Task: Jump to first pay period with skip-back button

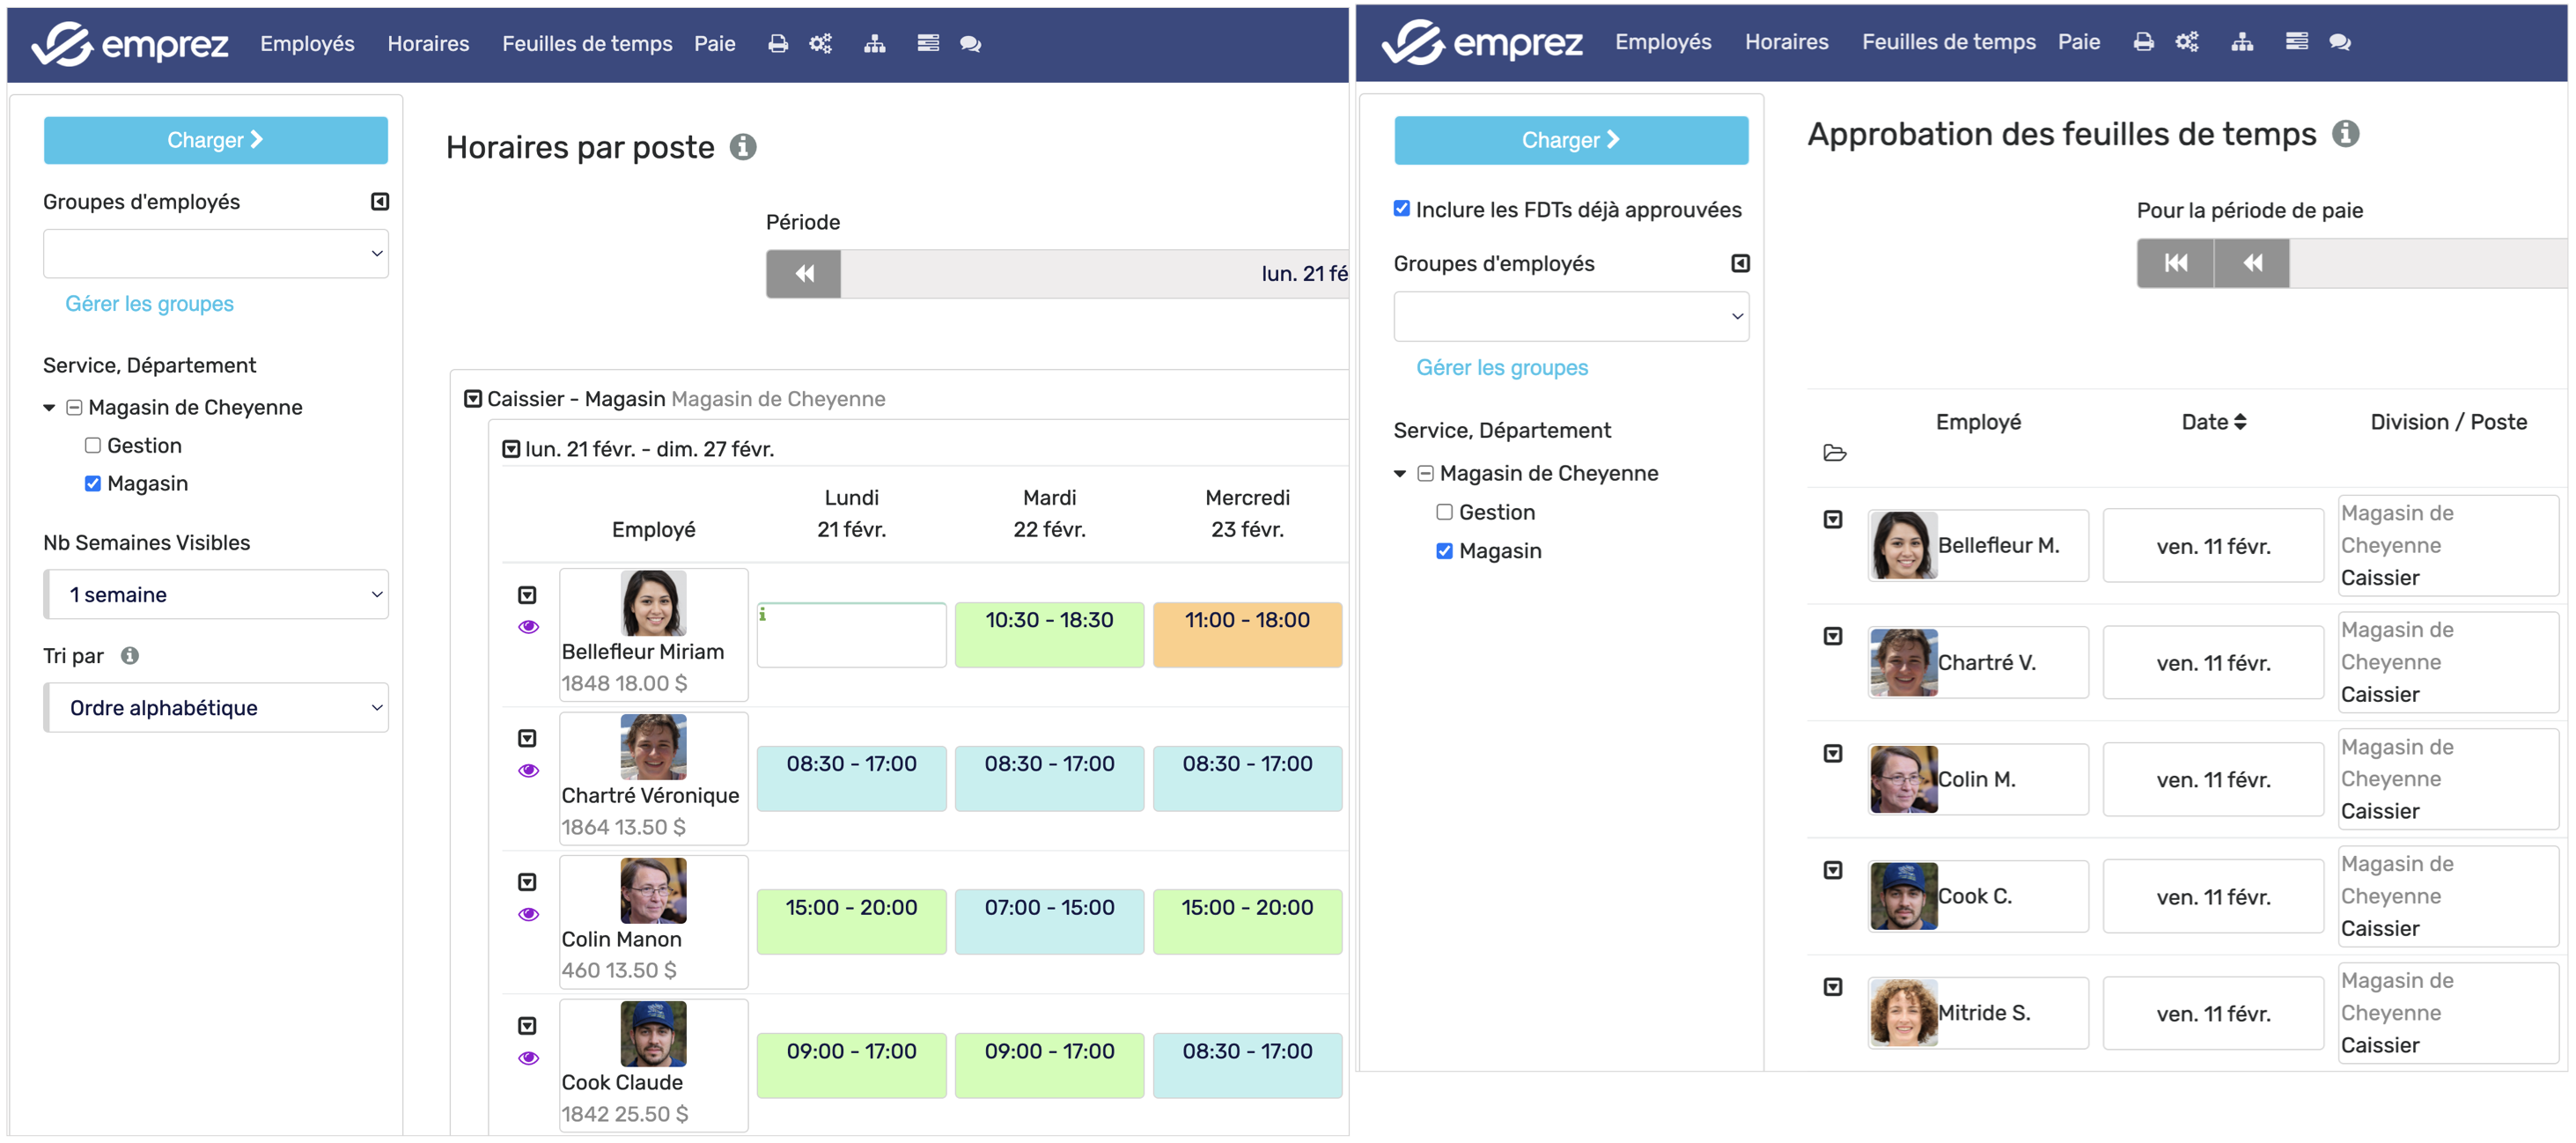Action: [x=2175, y=263]
